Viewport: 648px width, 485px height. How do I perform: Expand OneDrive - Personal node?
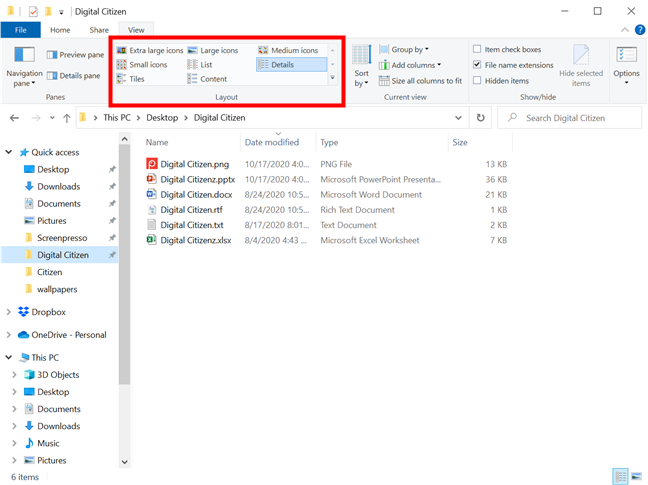(8, 335)
